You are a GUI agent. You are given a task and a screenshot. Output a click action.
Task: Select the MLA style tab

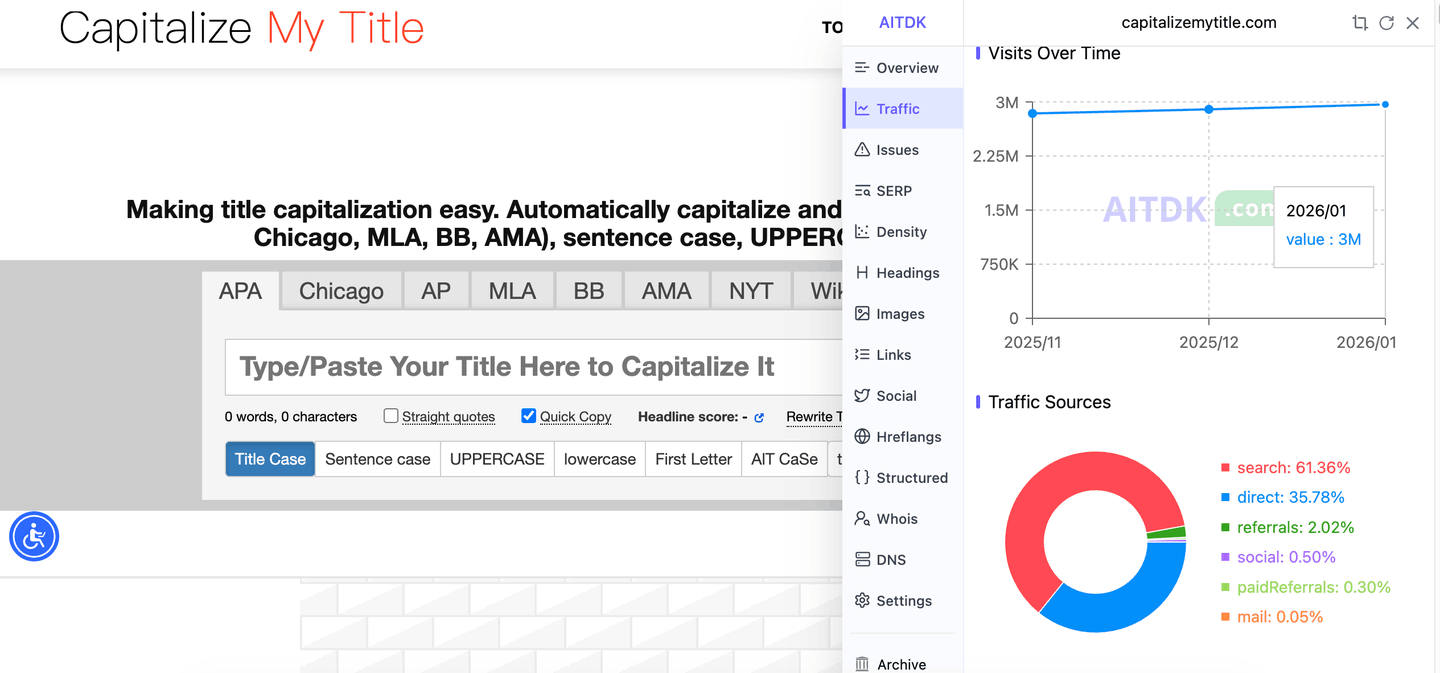pyautogui.click(x=512, y=291)
